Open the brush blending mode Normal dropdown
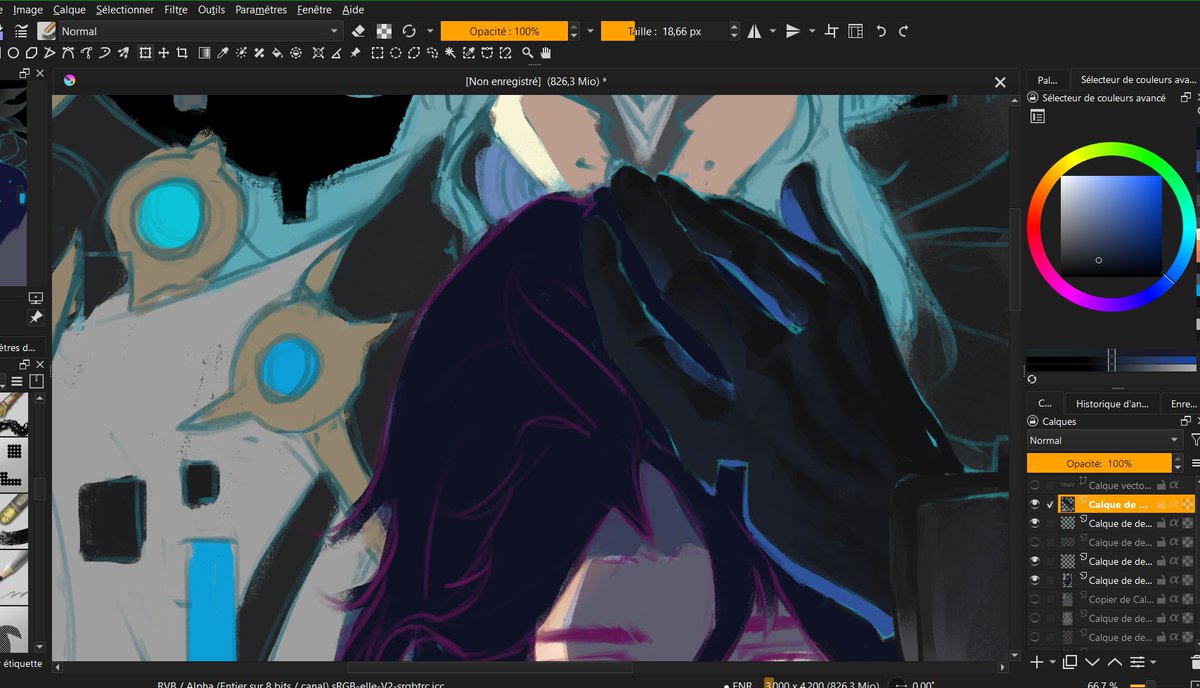Image resolution: width=1200 pixels, height=688 pixels. [201, 31]
